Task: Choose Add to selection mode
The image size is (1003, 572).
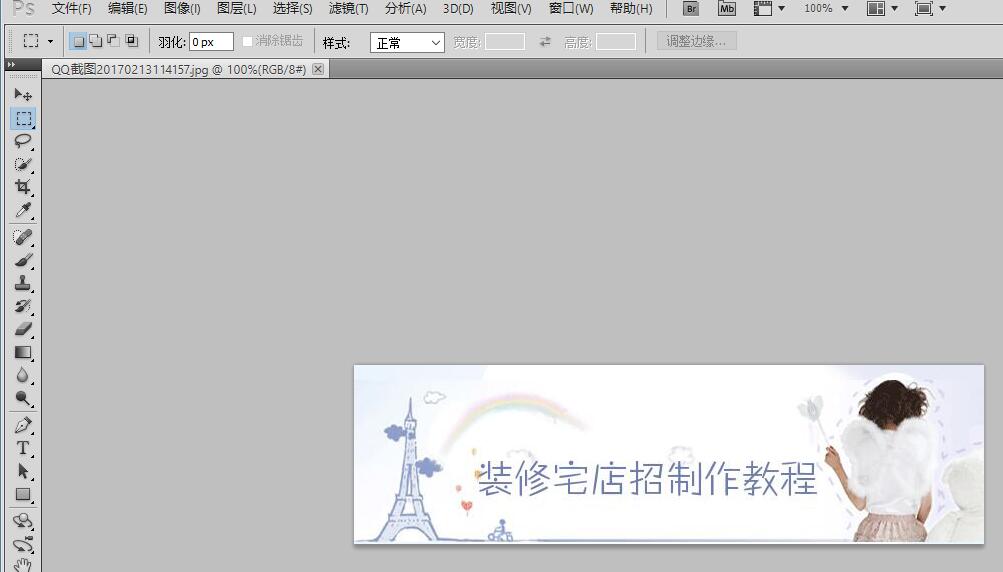Action: click(x=95, y=42)
